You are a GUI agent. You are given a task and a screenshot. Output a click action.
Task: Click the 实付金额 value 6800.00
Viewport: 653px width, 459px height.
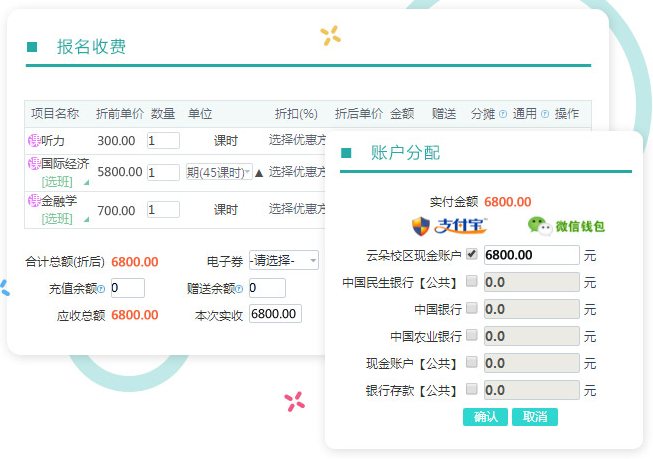tap(508, 202)
